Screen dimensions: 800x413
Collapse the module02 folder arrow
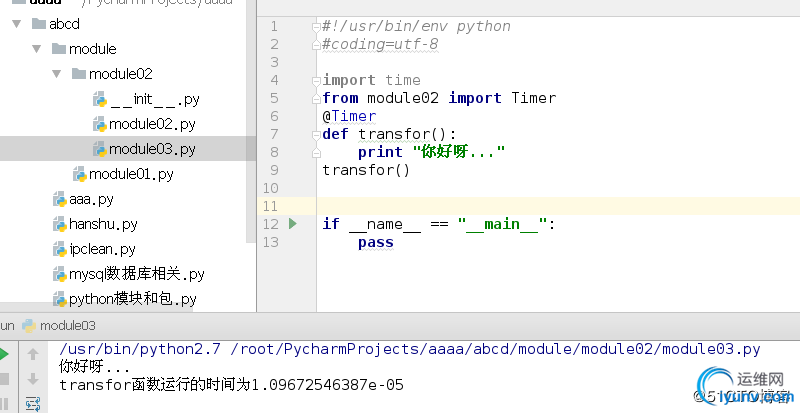[x=57, y=74]
